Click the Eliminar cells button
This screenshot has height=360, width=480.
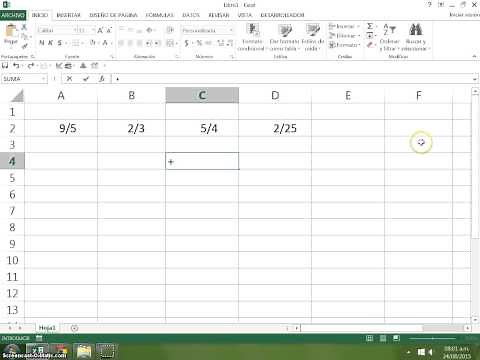point(344,35)
